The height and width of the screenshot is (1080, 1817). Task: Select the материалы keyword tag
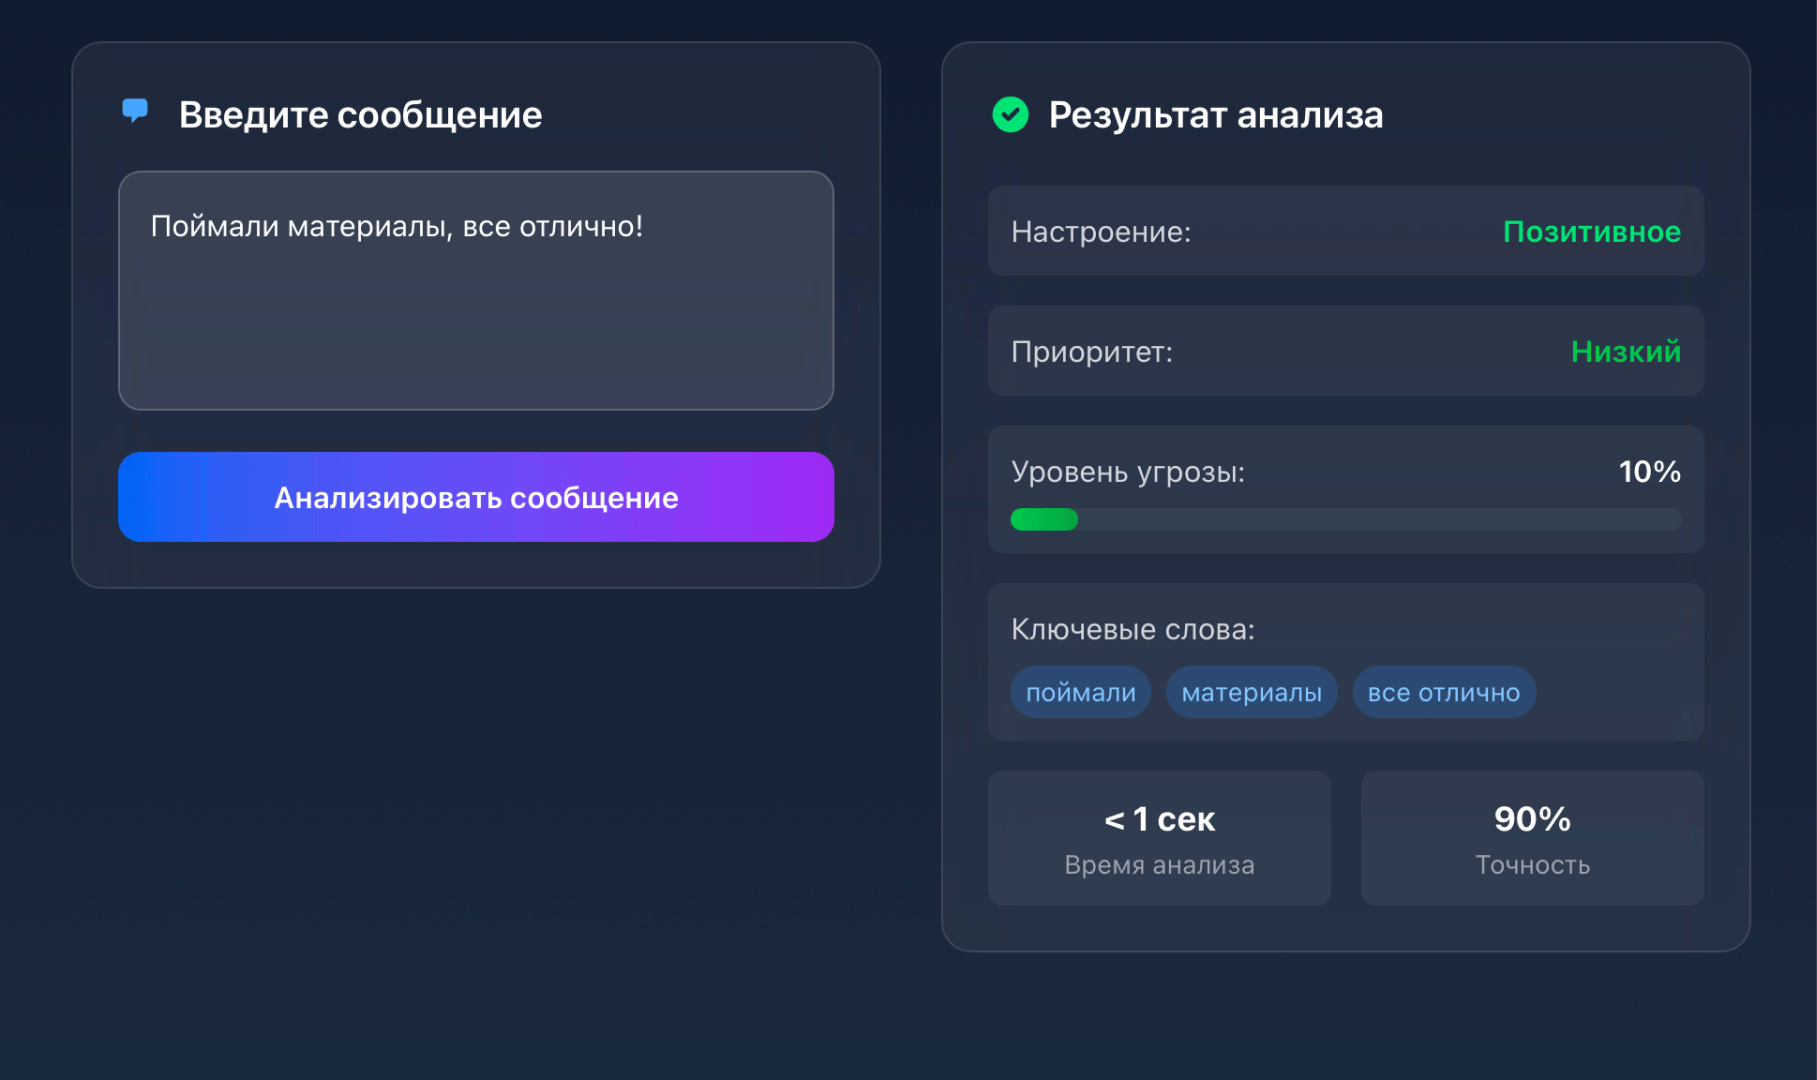click(1251, 692)
